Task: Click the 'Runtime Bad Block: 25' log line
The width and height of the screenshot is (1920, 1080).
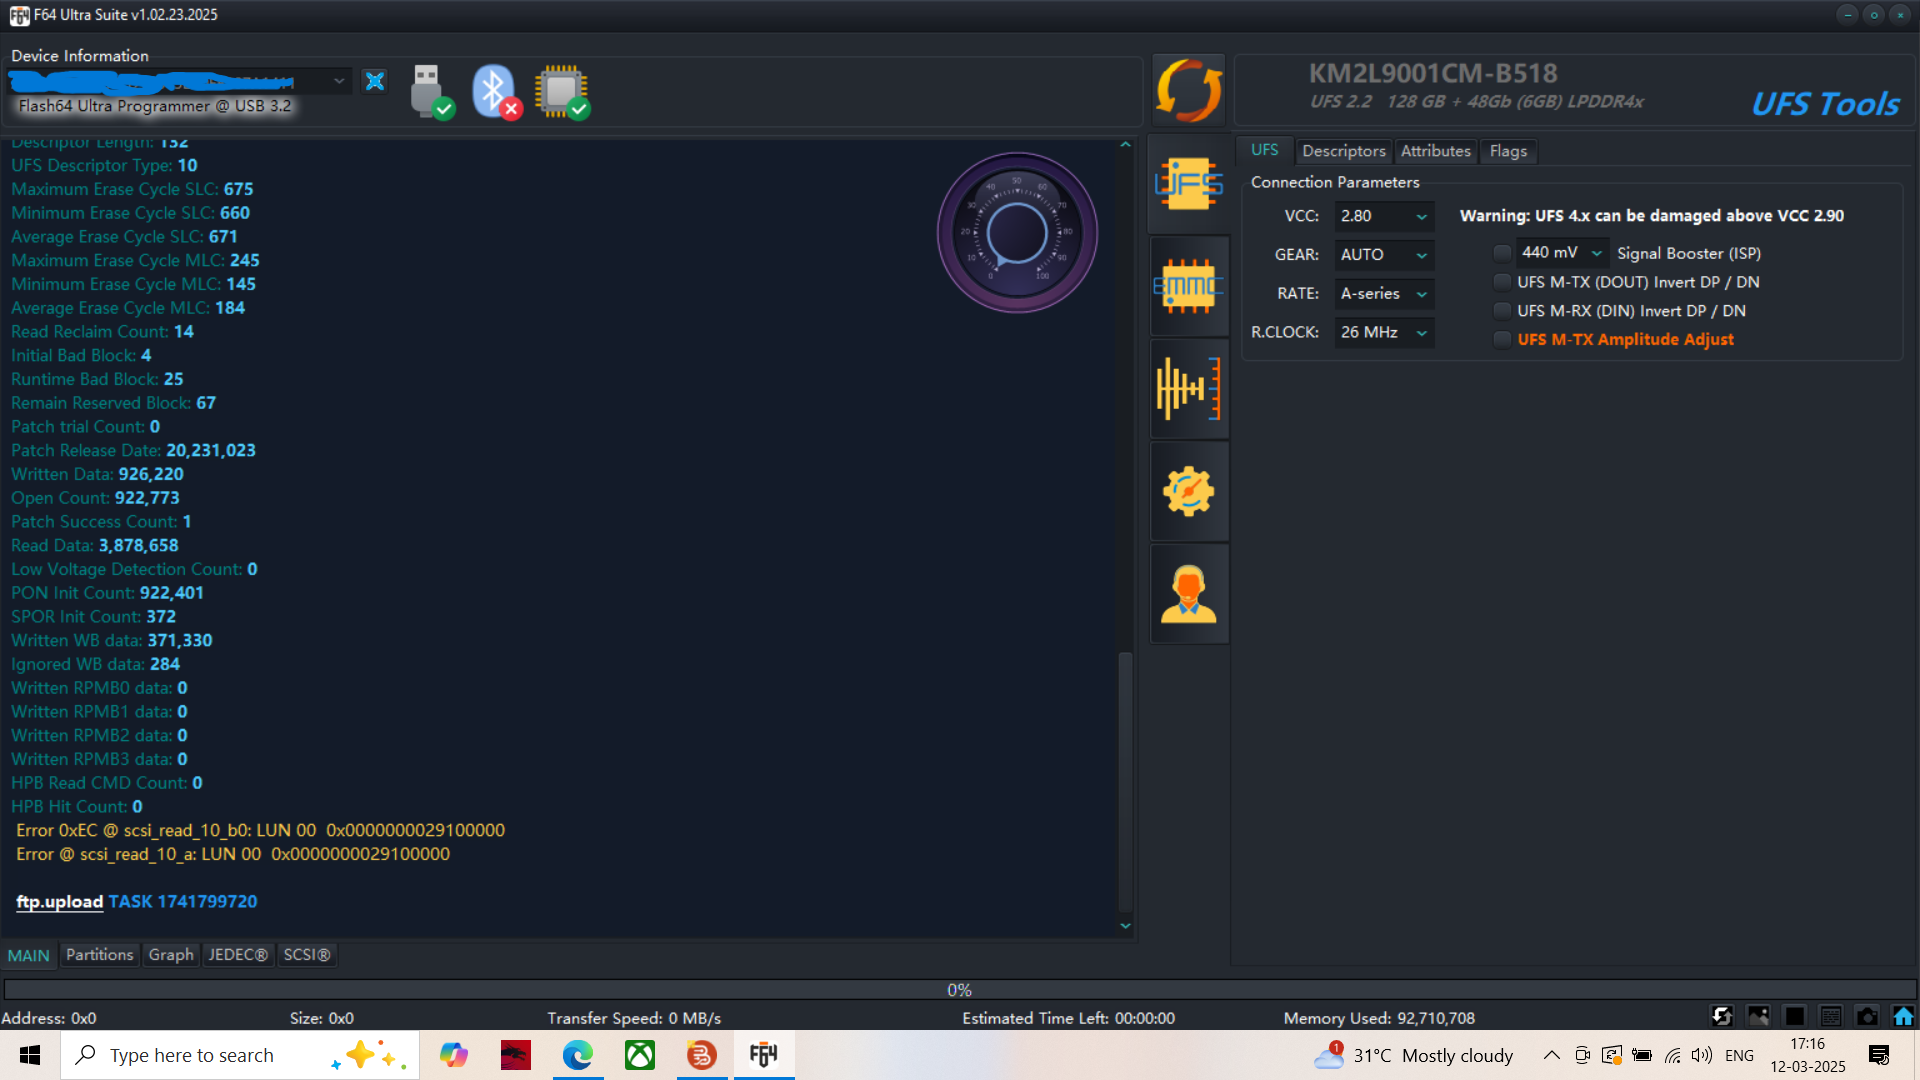Action: pyautogui.click(x=97, y=379)
